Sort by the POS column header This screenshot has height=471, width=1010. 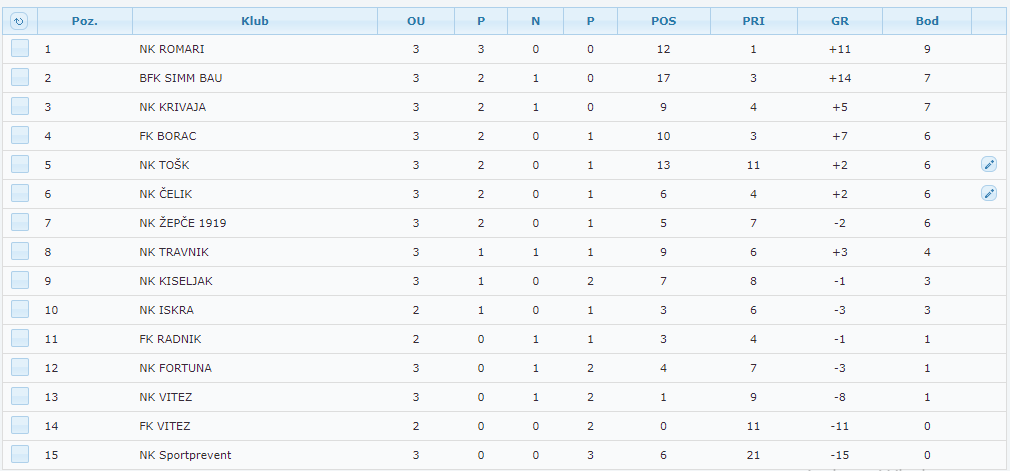[664, 21]
